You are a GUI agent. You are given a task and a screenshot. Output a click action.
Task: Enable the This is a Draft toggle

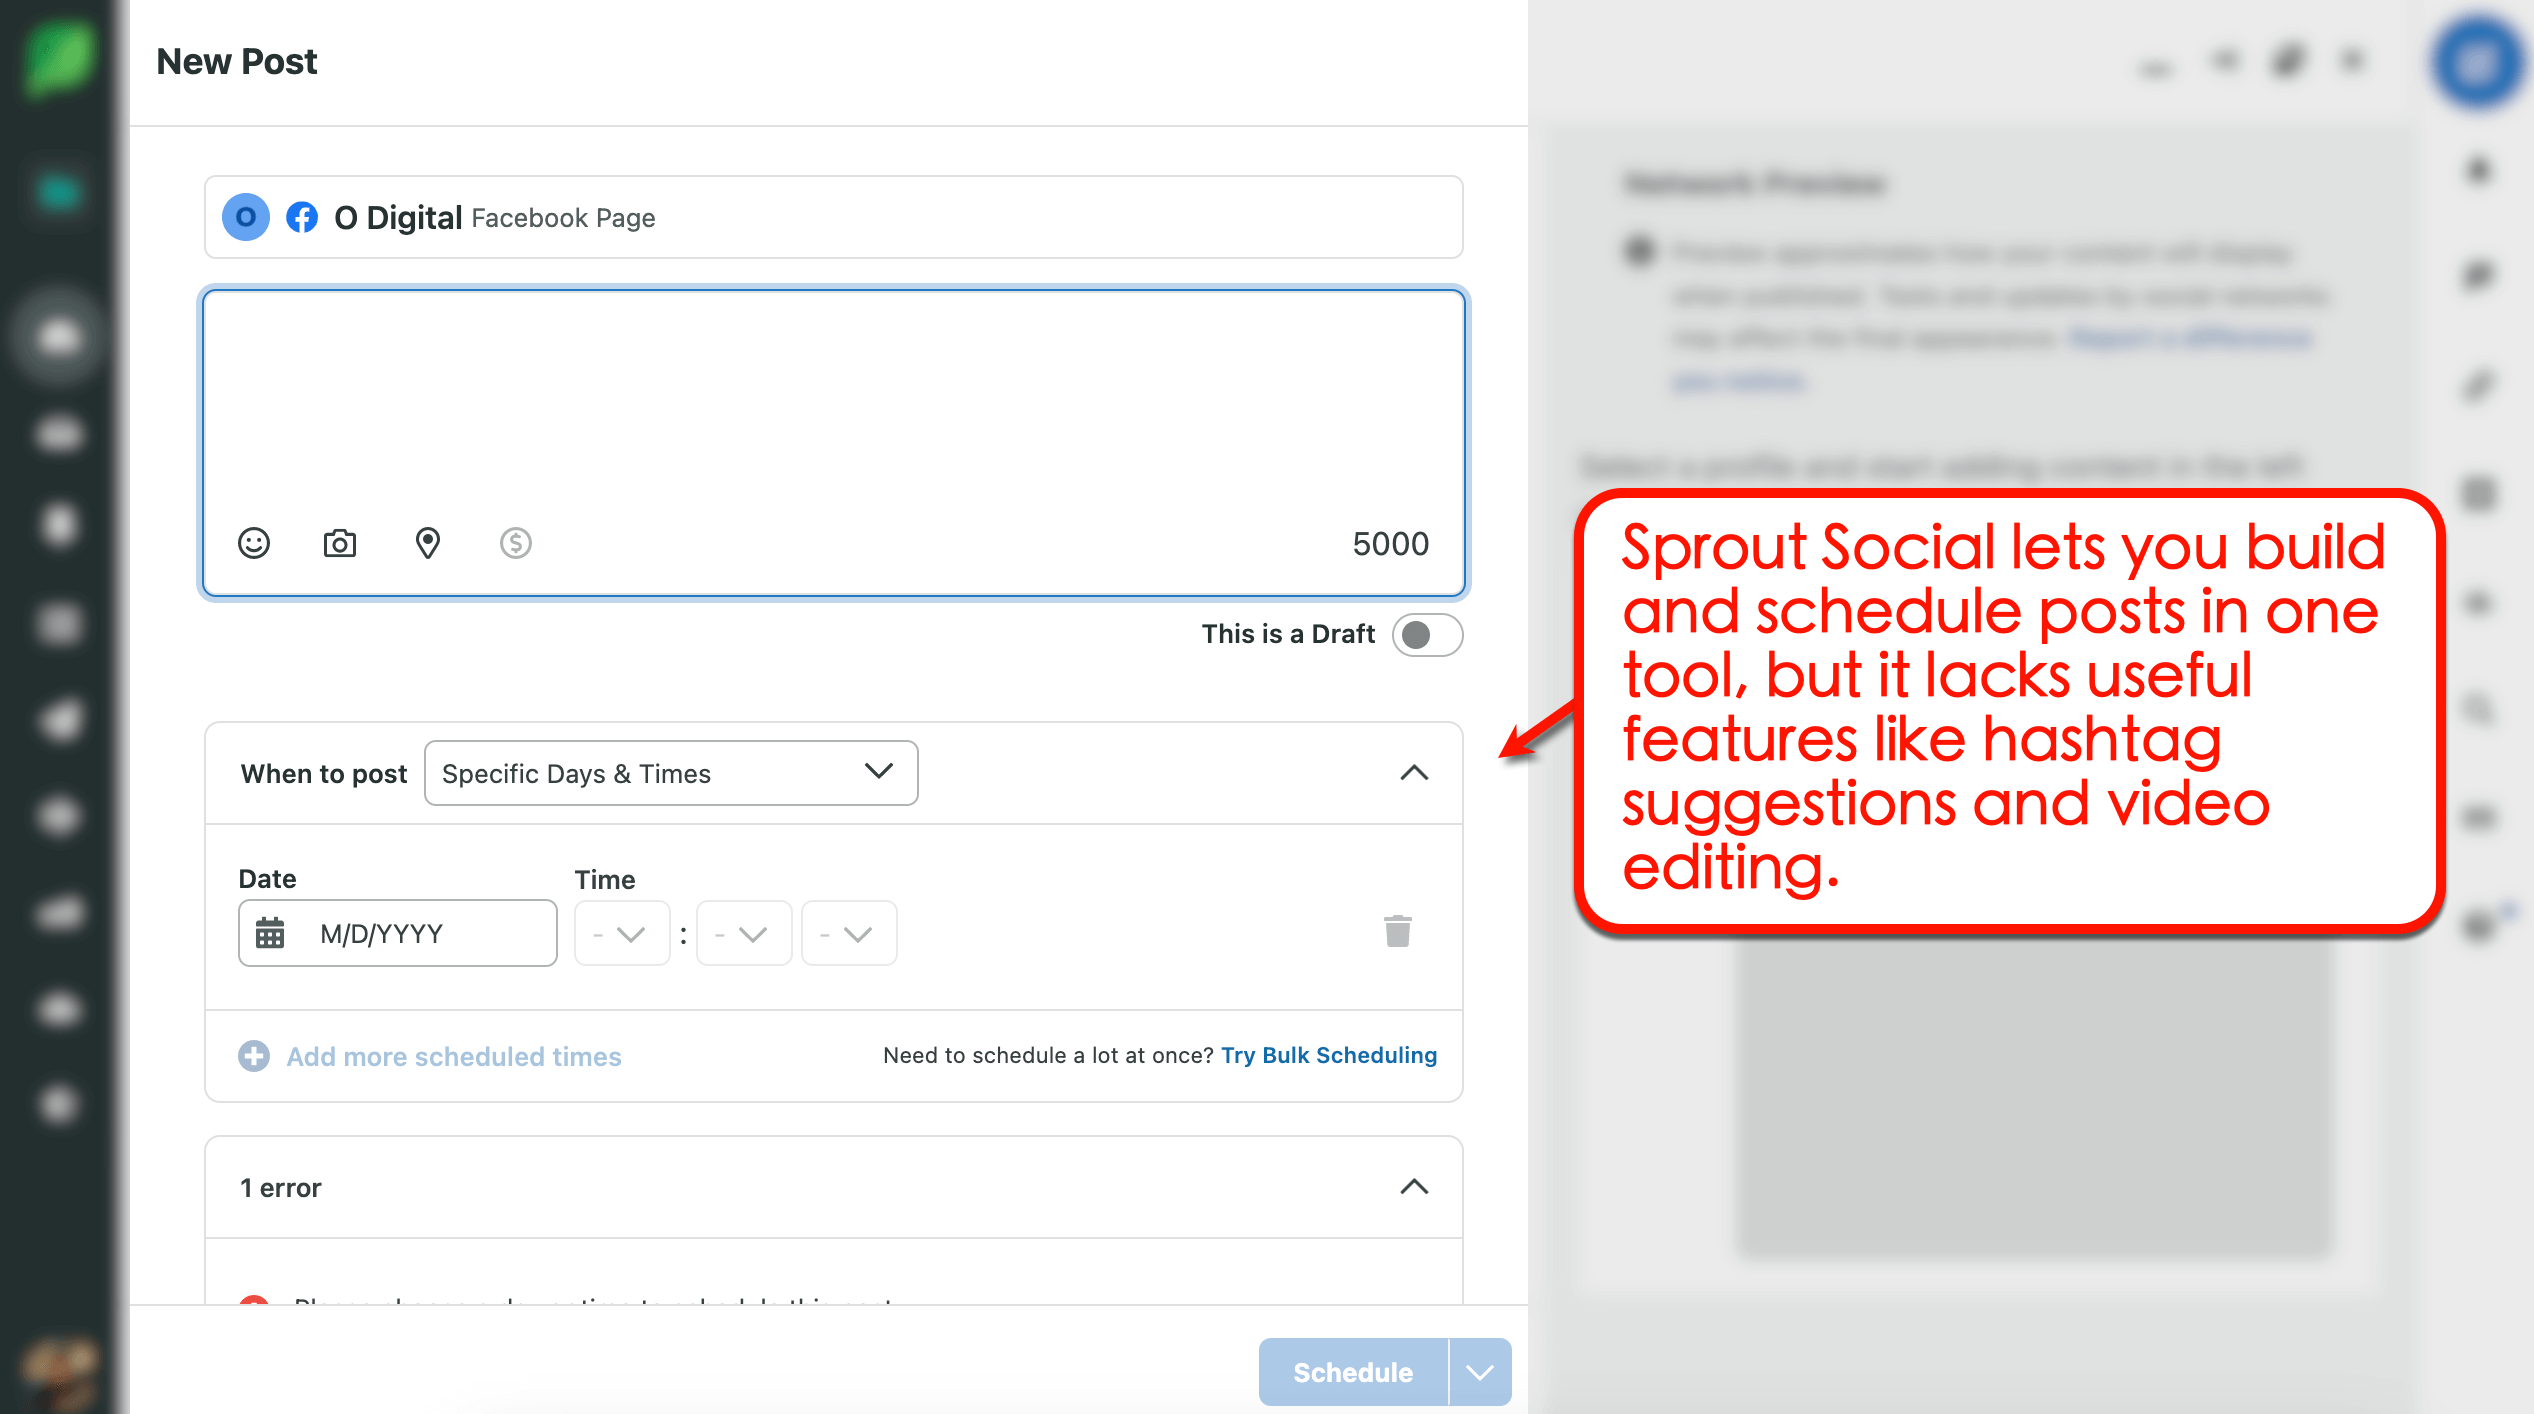tap(1427, 634)
